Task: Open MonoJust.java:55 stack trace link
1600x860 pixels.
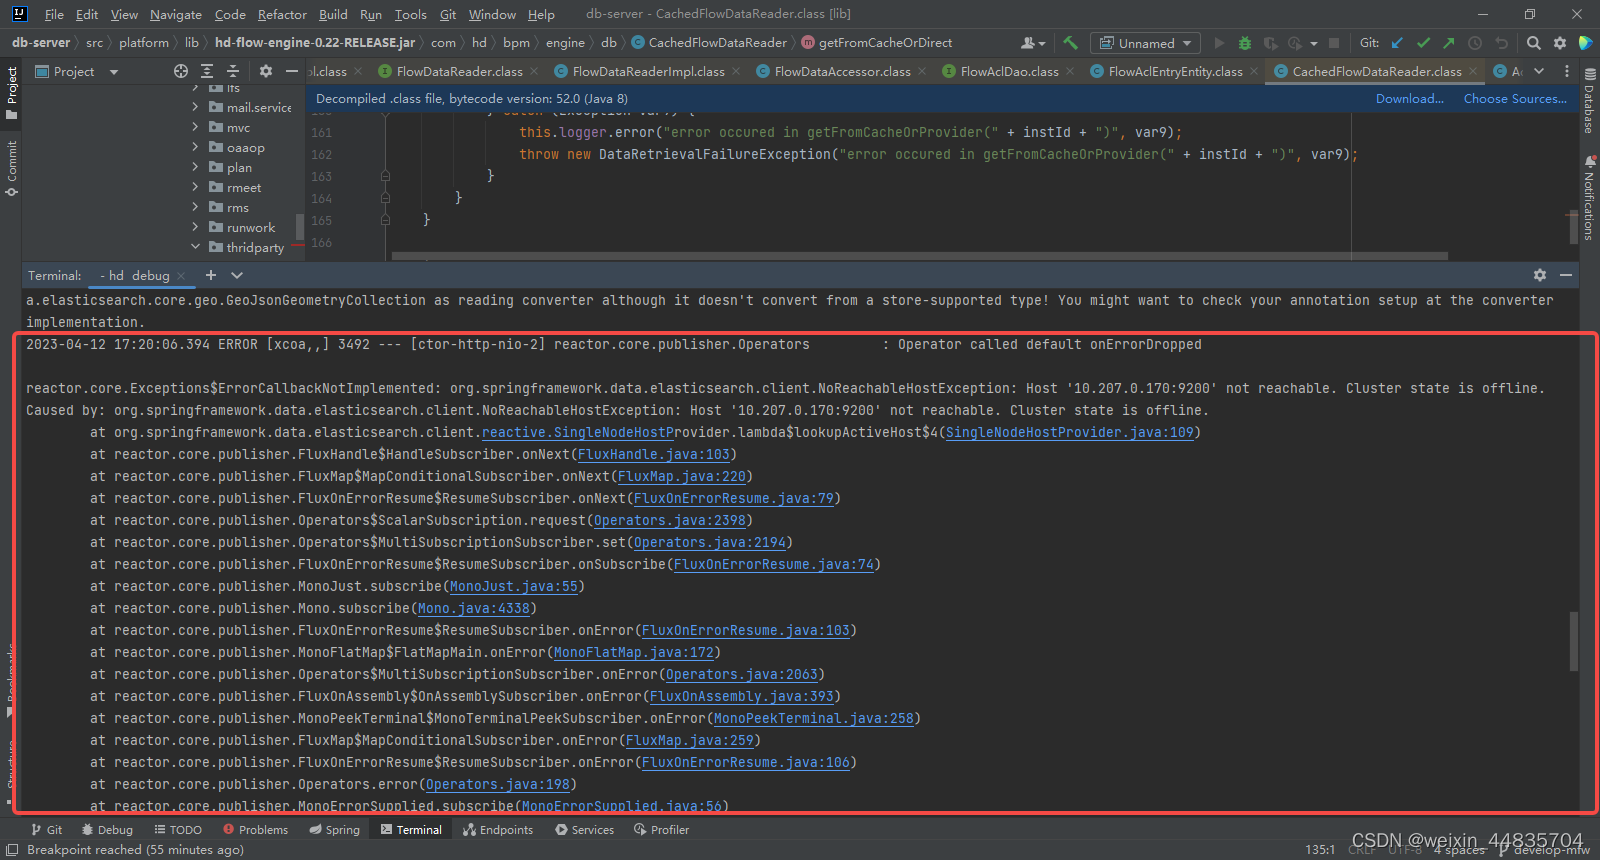Action: pos(514,586)
